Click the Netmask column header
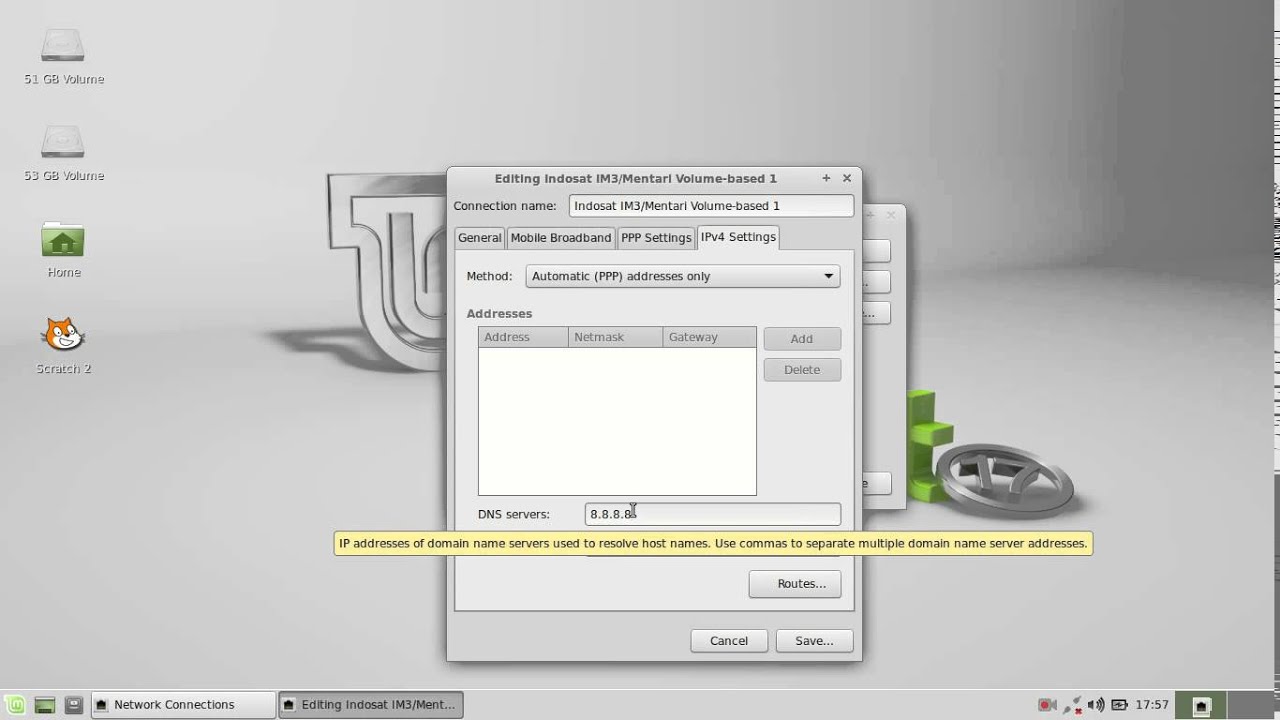 pyautogui.click(x=615, y=337)
